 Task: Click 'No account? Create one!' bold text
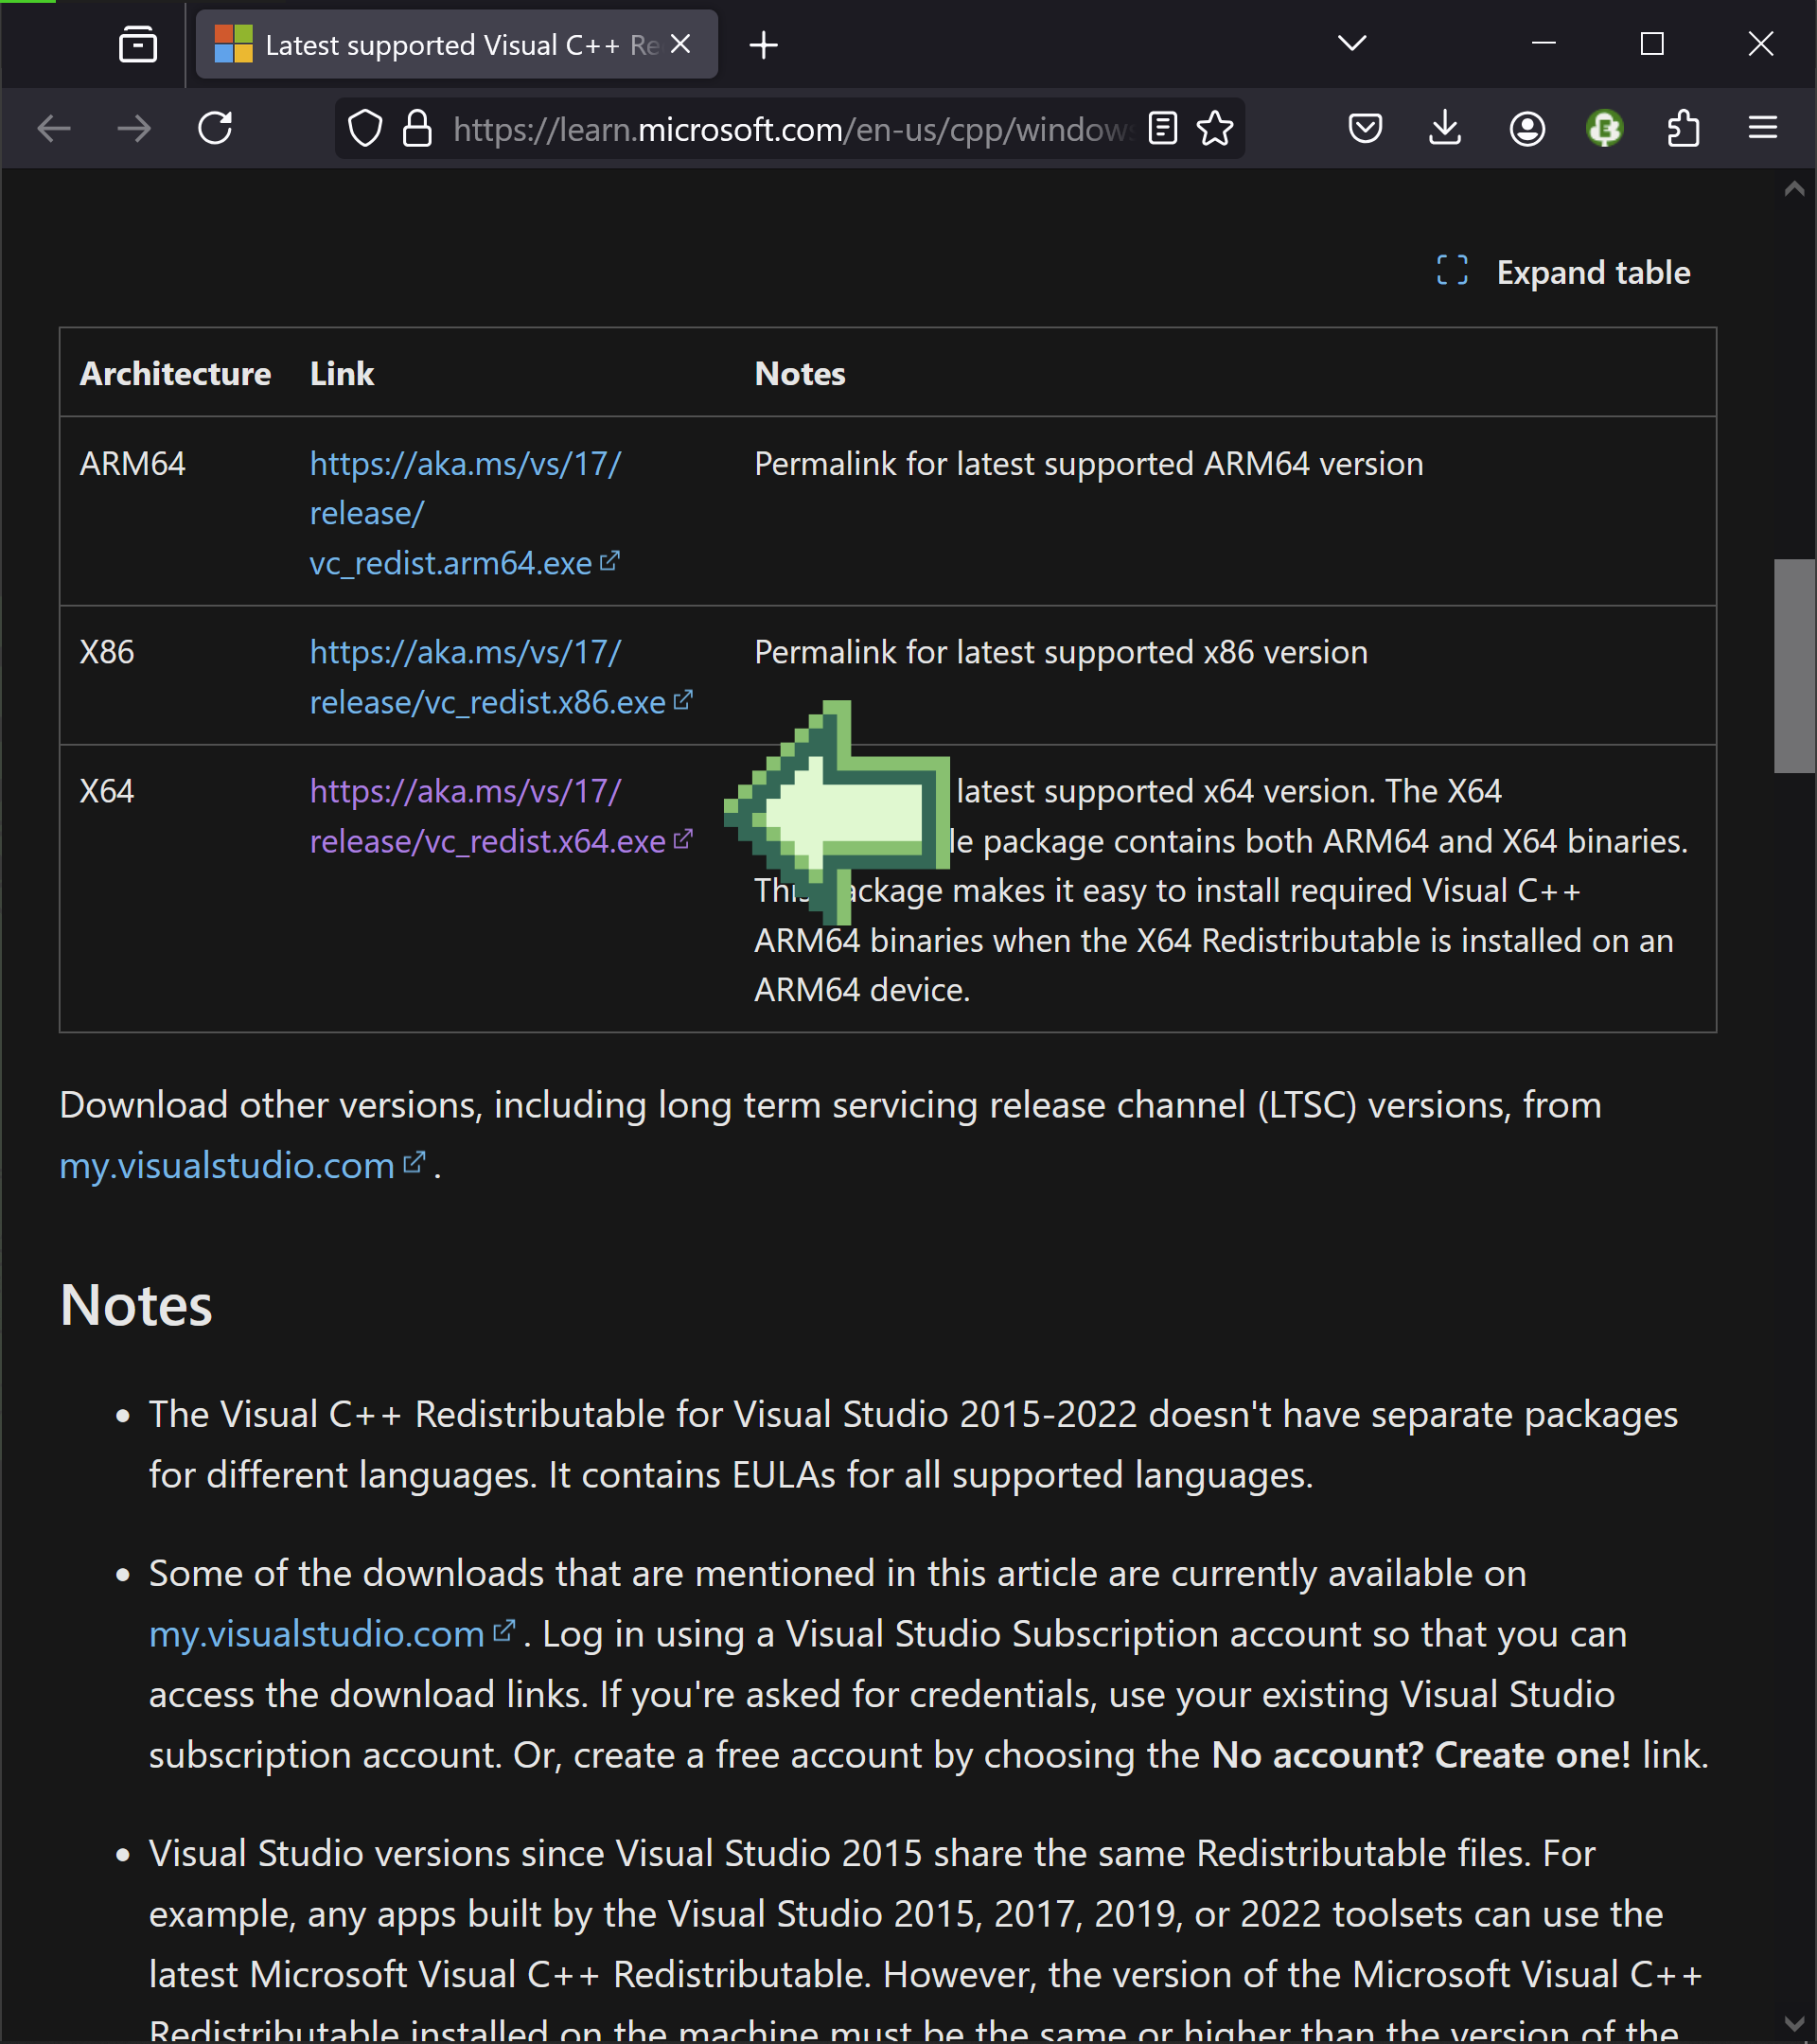[x=1421, y=1755]
